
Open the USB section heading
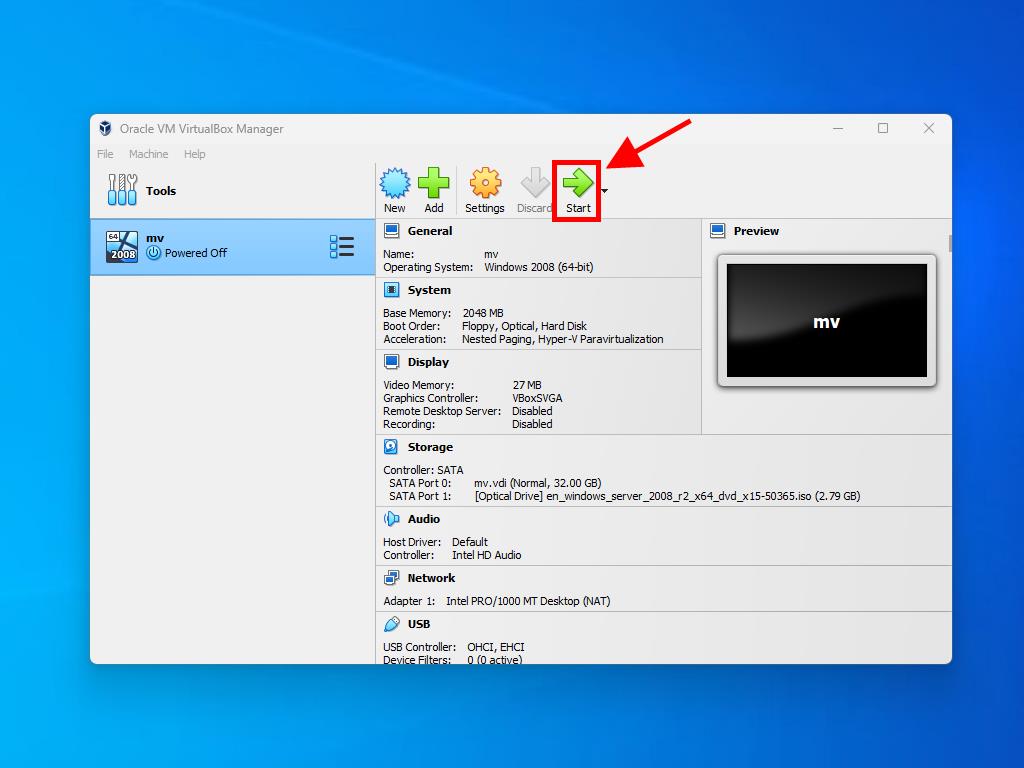(x=419, y=624)
